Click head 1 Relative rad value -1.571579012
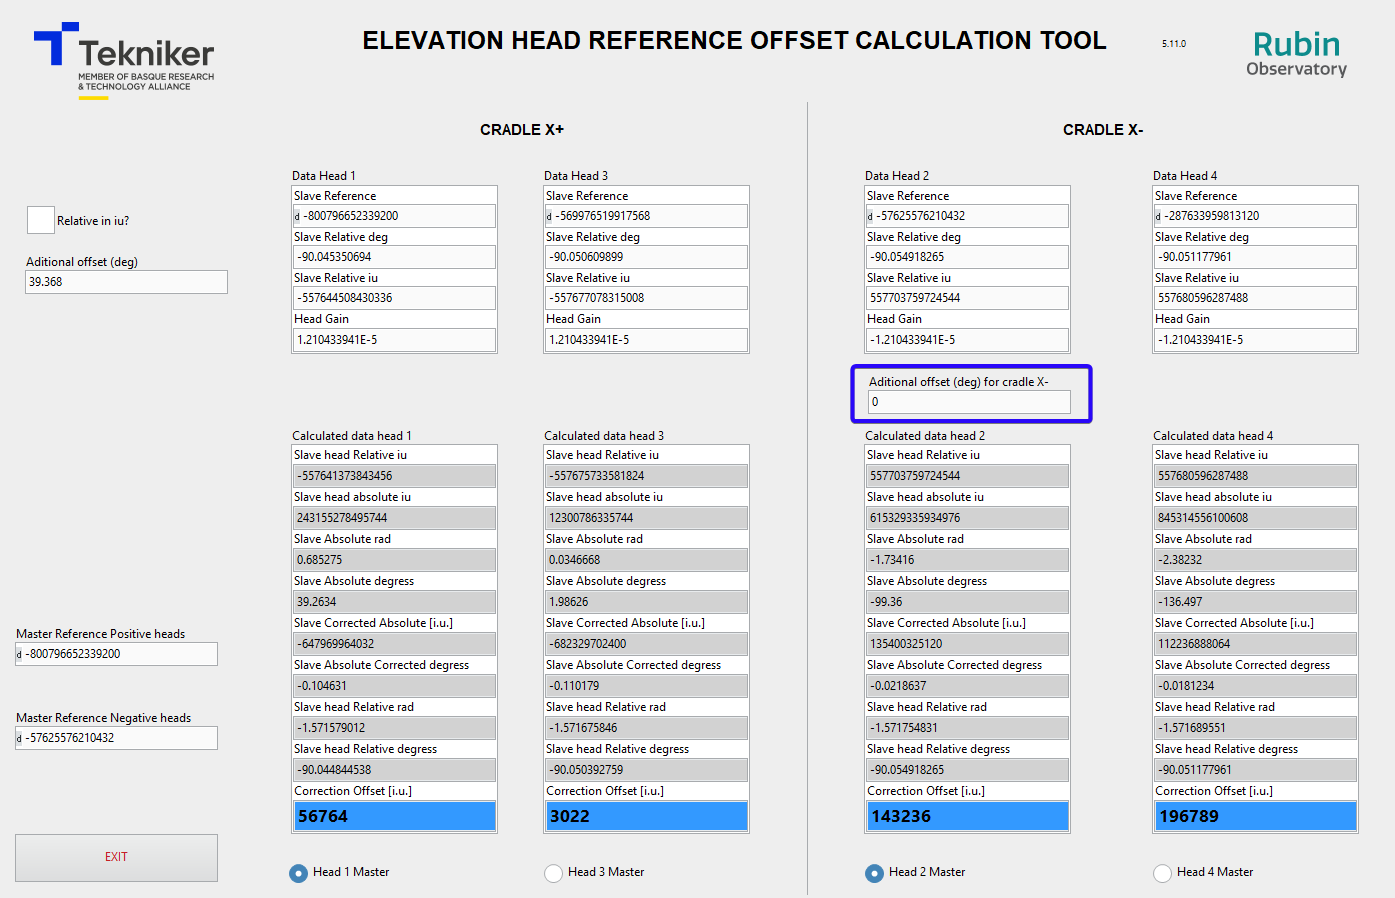Screen dimensions: 1395x898 [x=394, y=728]
